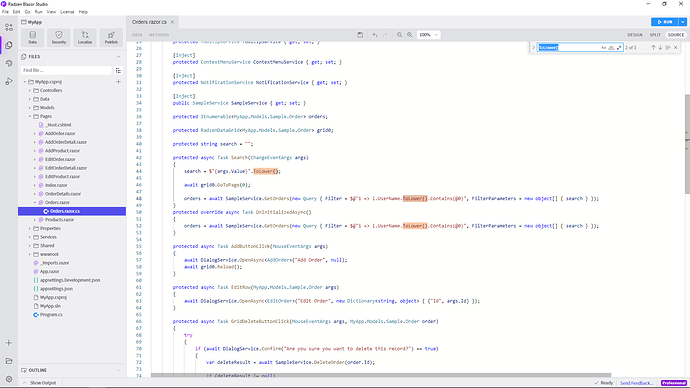690x388 pixels.
Task: Click the Find file search field
Action: tap(66, 70)
